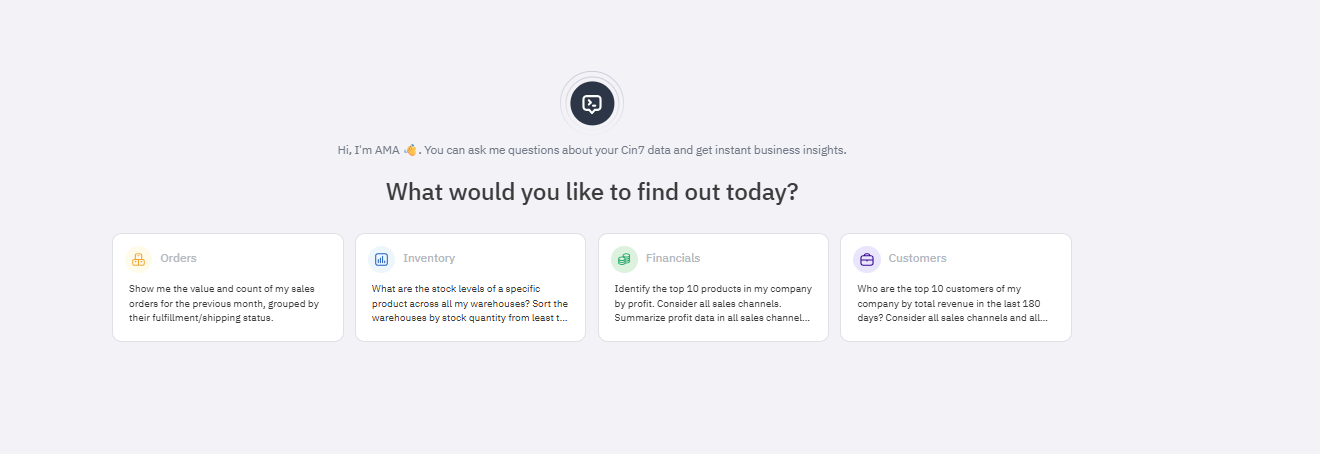The width and height of the screenshot is (1320, 454).
Task: Select the Orders card title
Action: pyautogui.click(x=178, y=258)
